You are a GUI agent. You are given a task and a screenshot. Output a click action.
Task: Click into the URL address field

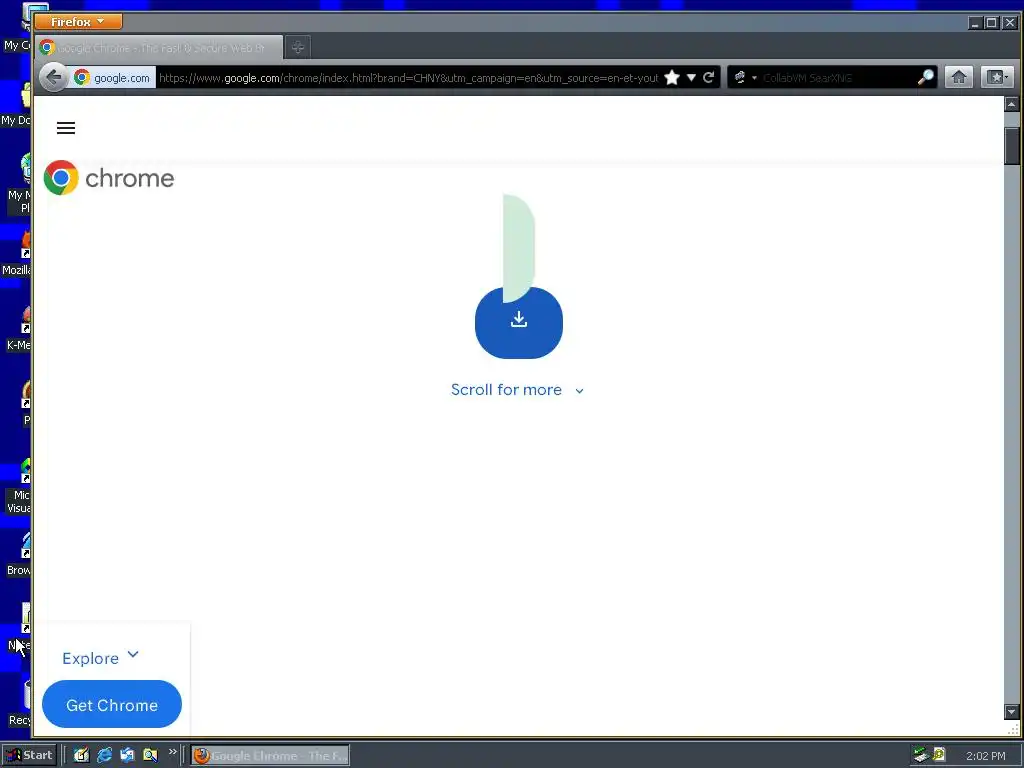coord(408,78)
